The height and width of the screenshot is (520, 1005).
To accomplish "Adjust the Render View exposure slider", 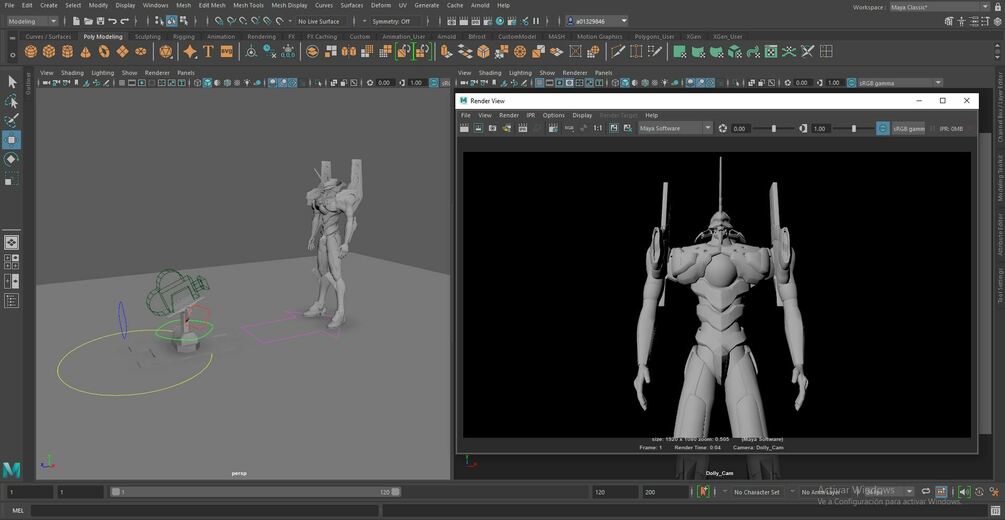I will coord(774,128).
